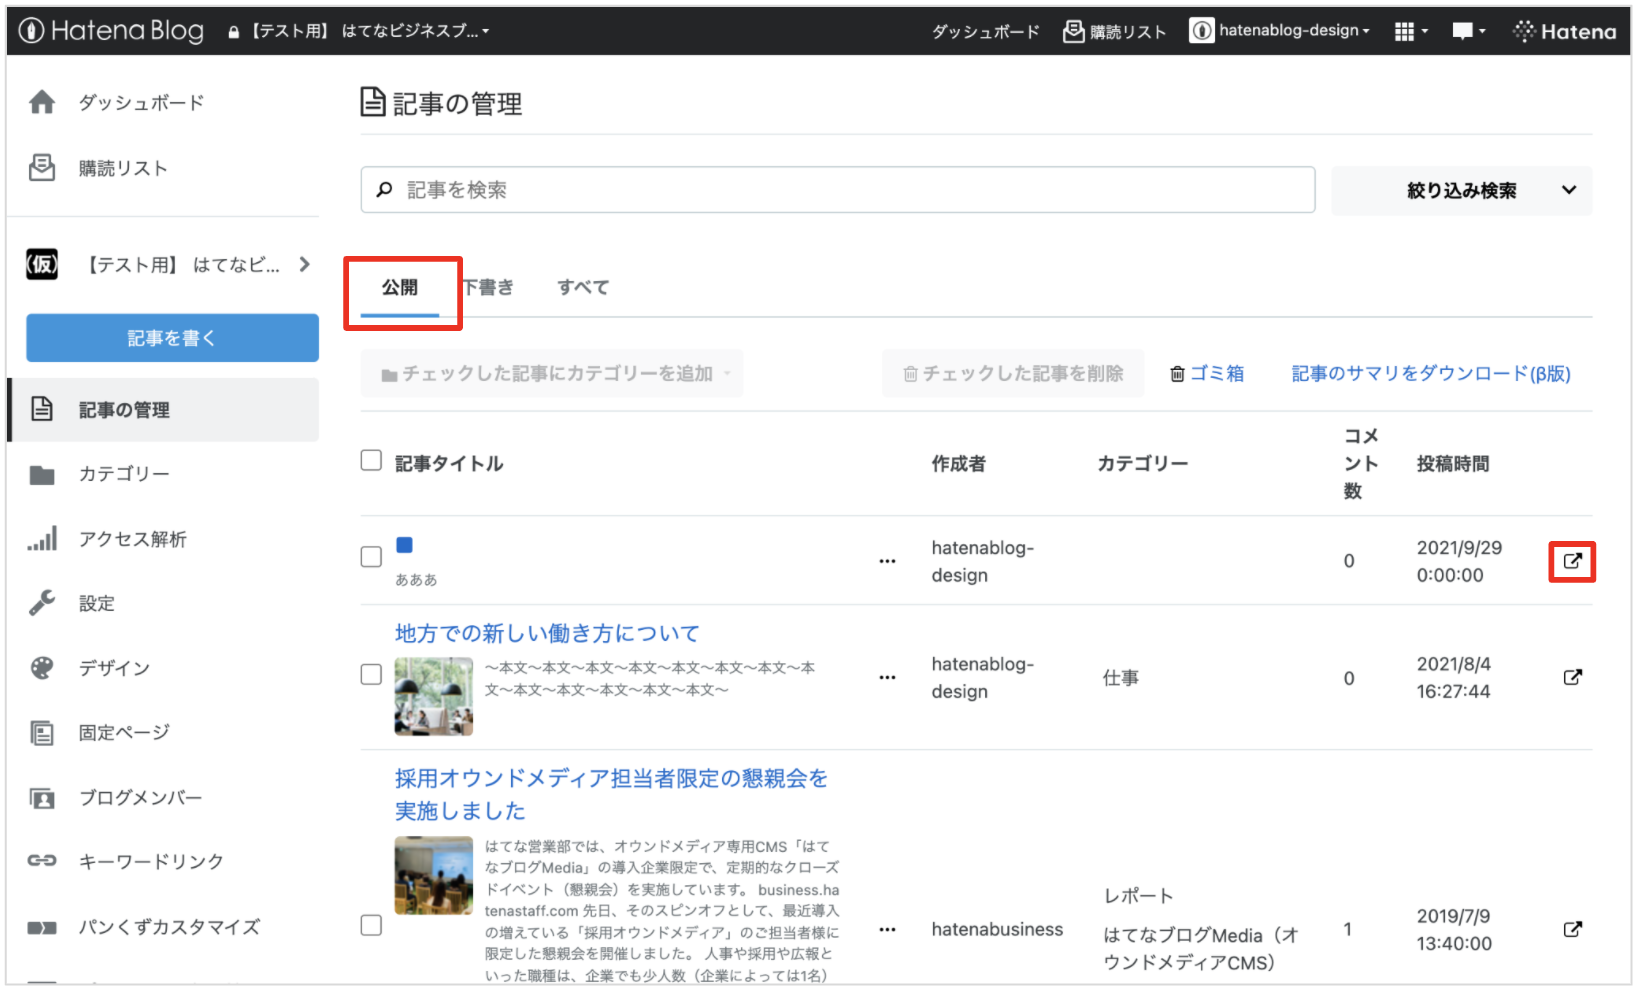Open the external link icon for ああああ article
This screenshot has width=1638, height=992.
(1572, 561)
